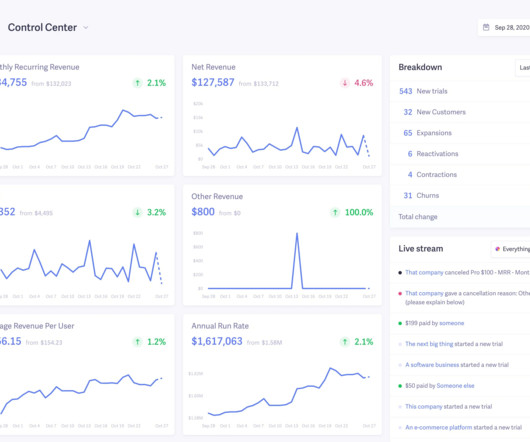Select the 31 Churns row
Image resolution: width=530 pixels, height=442 pixels.
click(460, 196)
